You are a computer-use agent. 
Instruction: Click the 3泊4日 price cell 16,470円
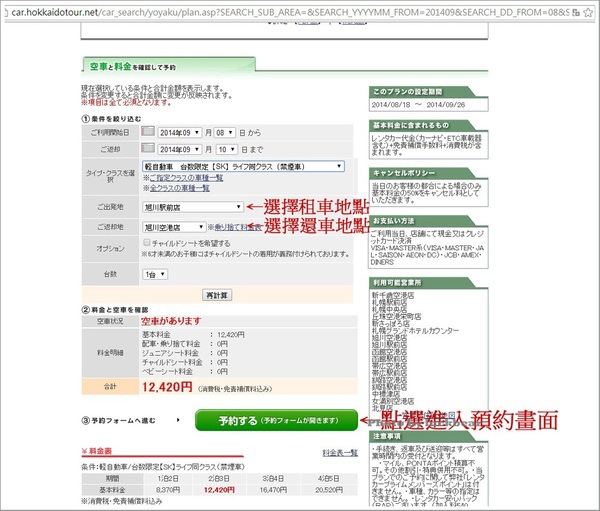coord(273,490)
